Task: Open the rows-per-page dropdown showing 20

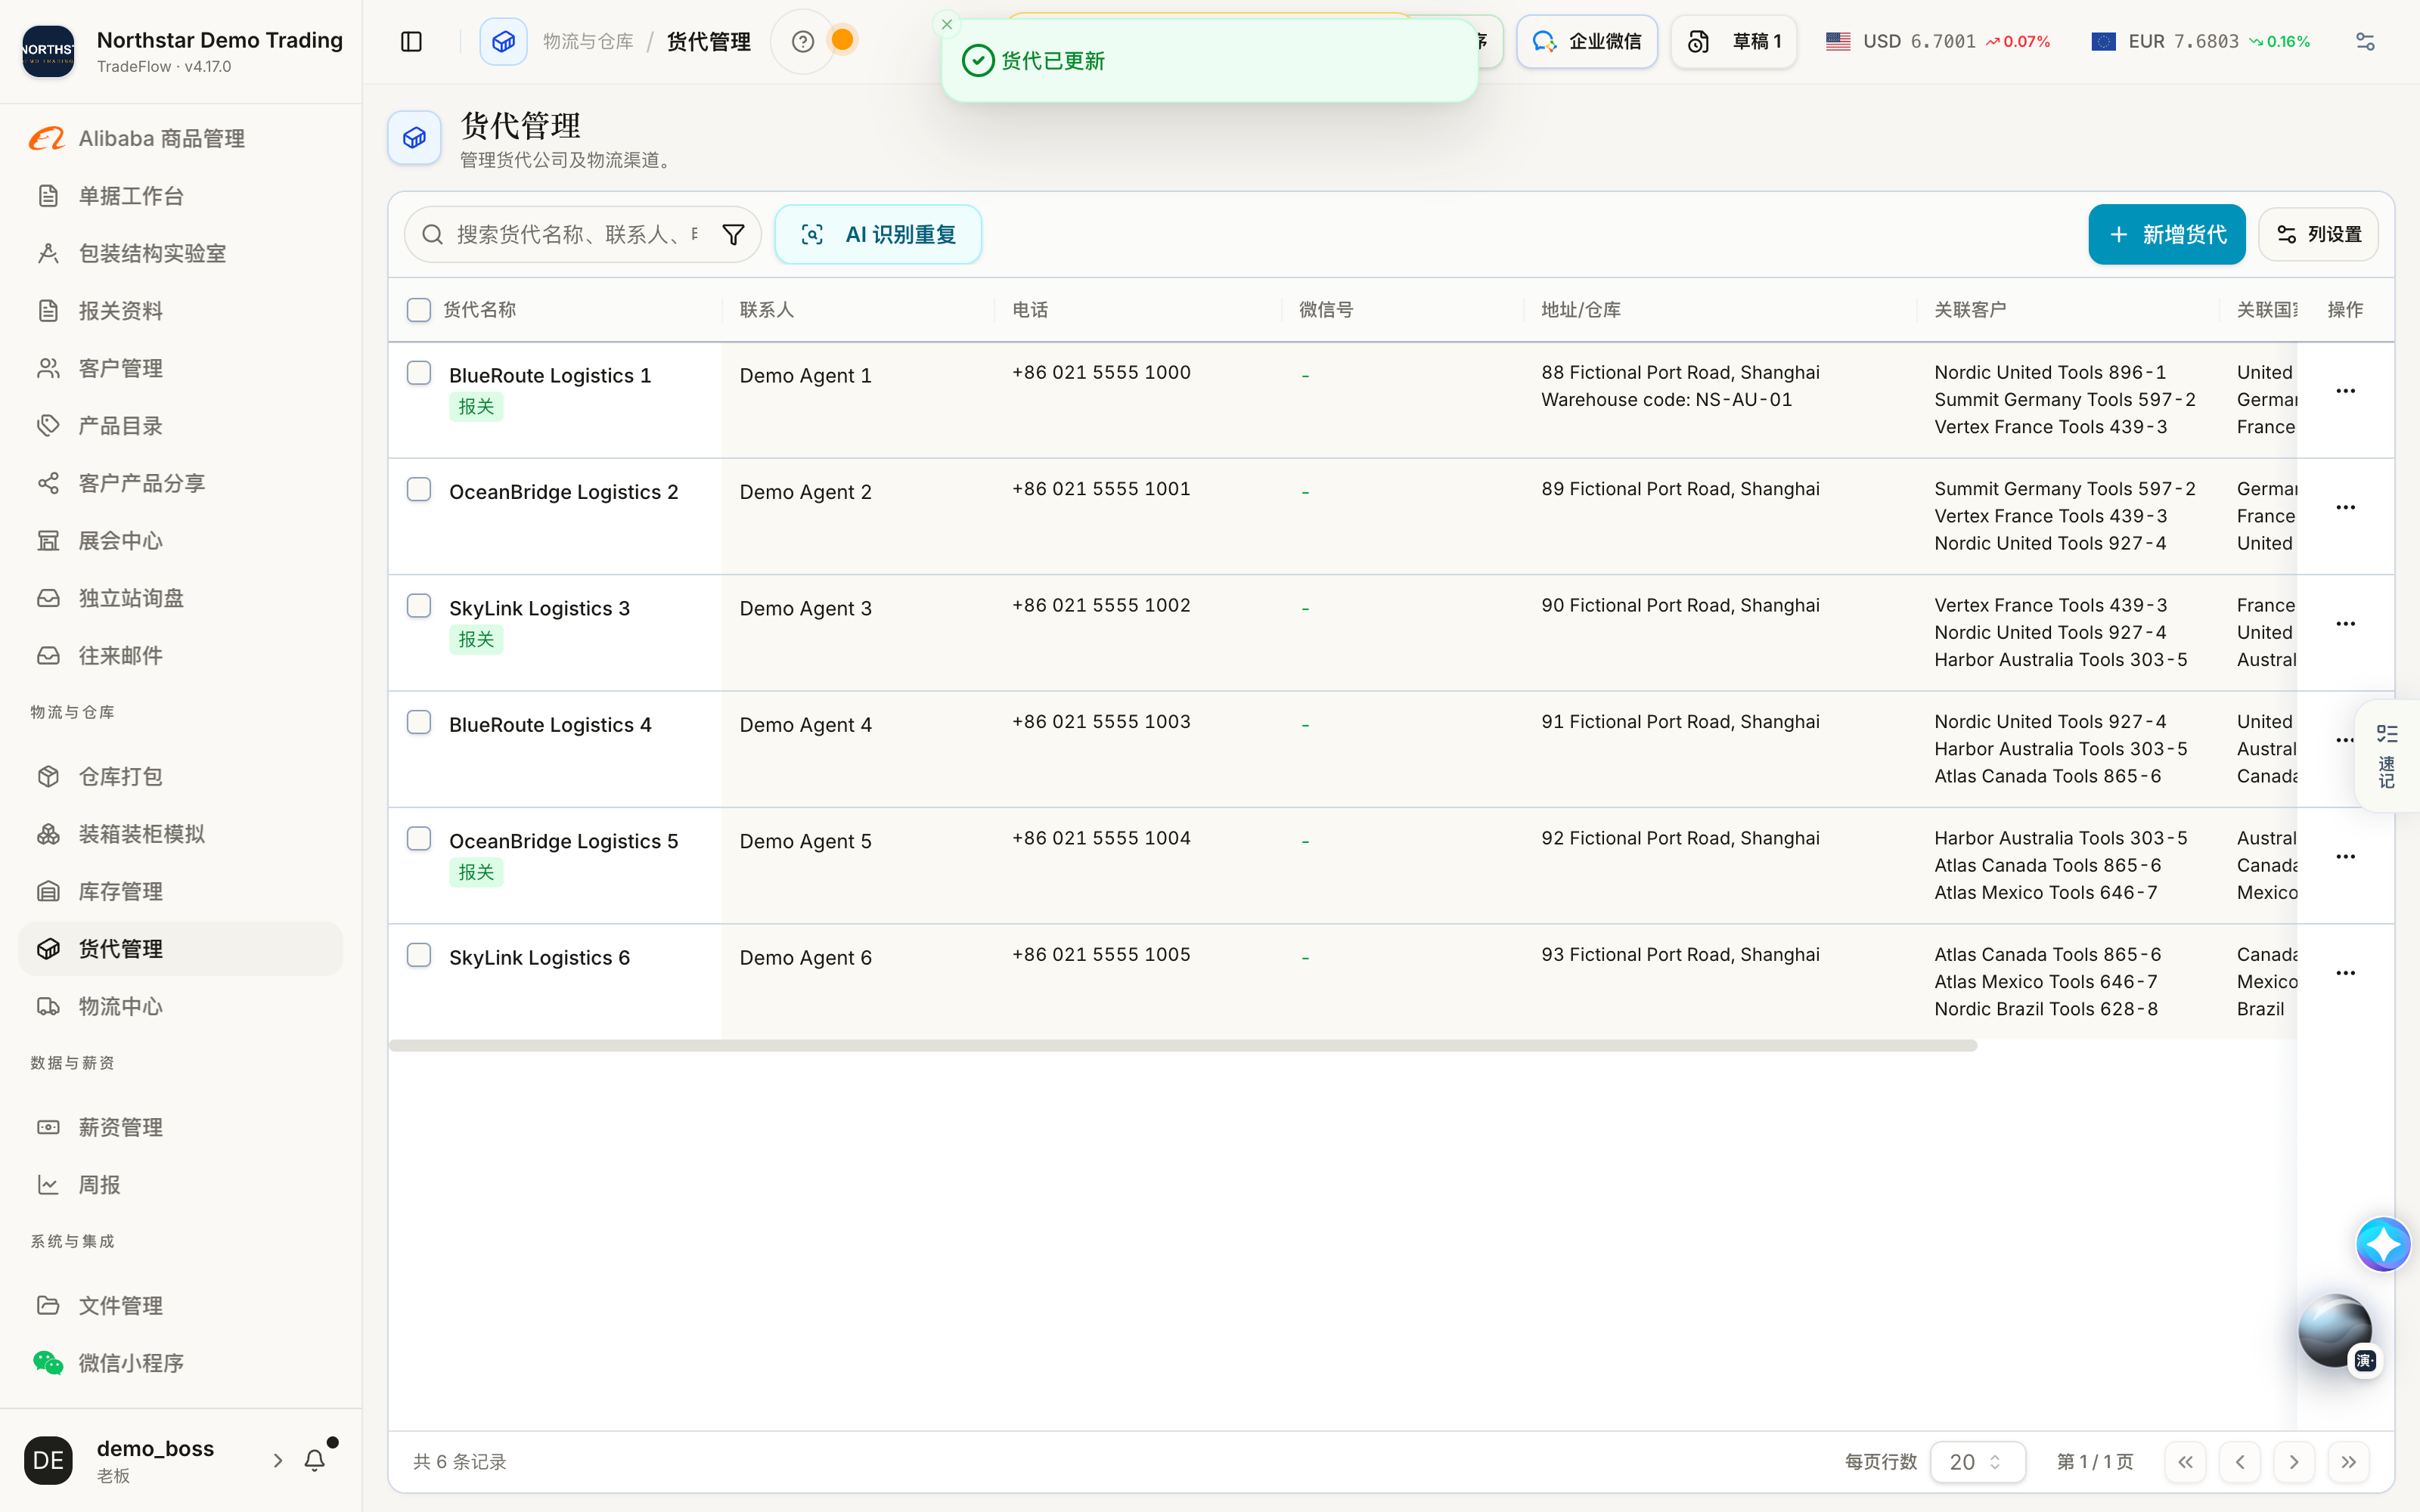Action: tap(1977, 1461)
